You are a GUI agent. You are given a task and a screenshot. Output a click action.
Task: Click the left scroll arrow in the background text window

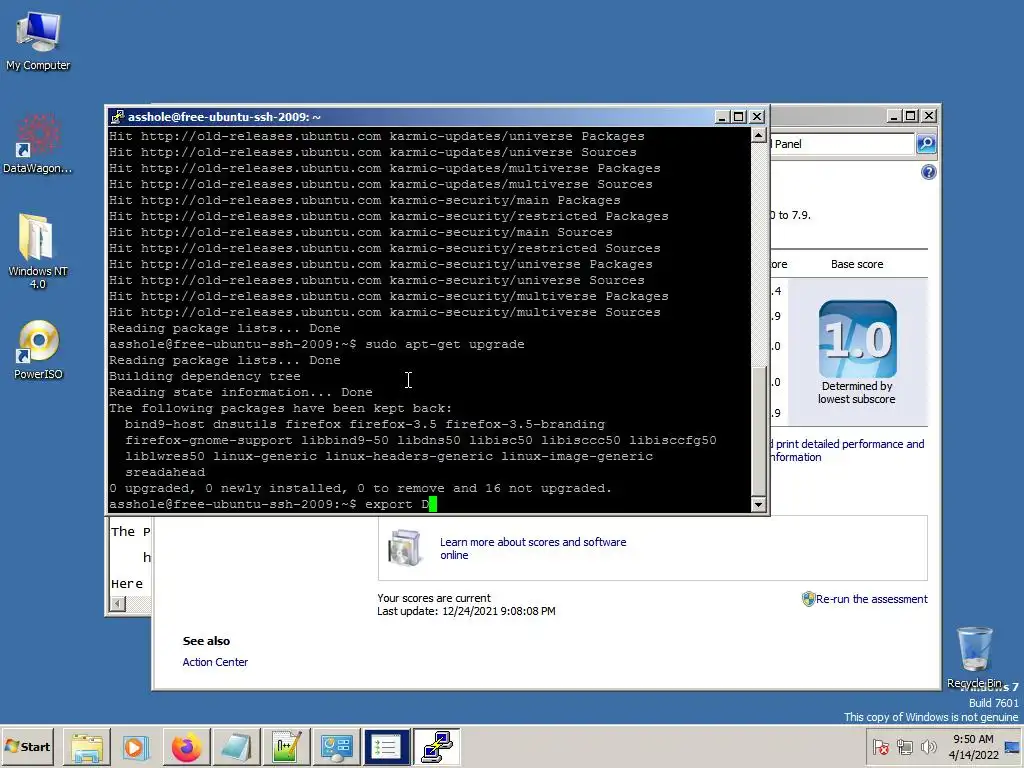[x=118, y=604]
